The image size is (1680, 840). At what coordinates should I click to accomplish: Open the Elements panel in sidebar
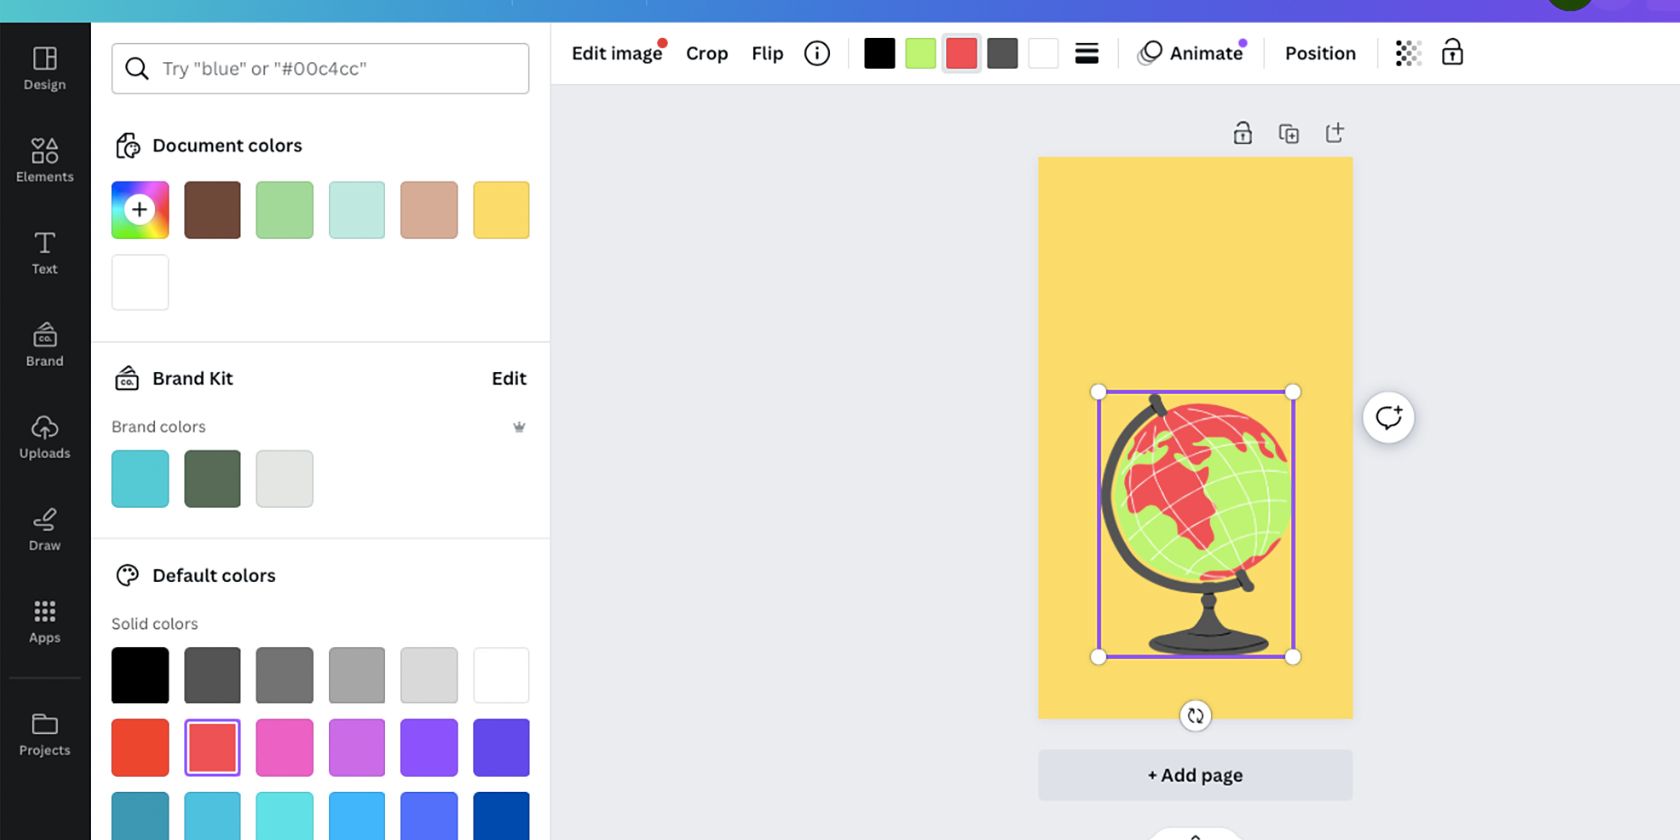45,160
